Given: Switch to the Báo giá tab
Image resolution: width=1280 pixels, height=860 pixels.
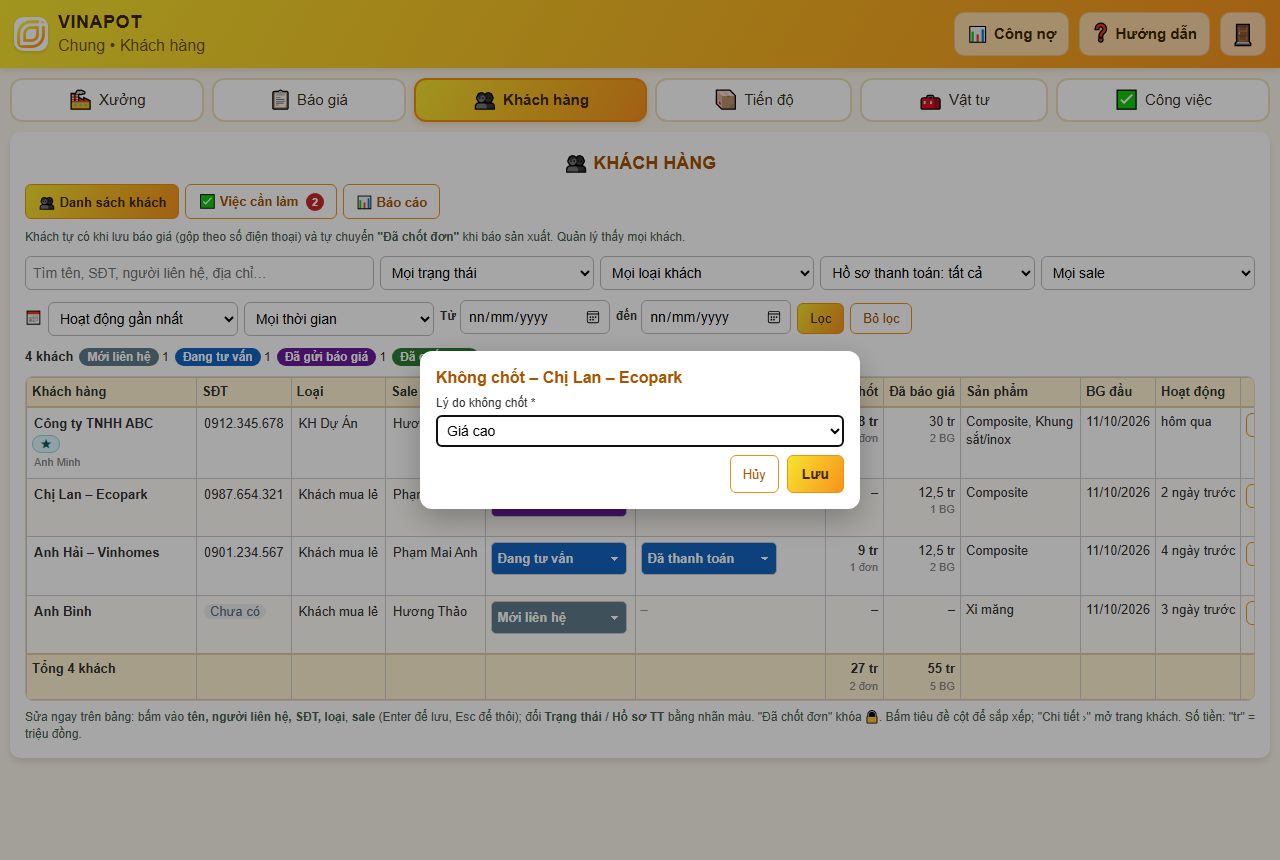Looking at the screenshot, I should pyautogui.click(x=309, y=100).
